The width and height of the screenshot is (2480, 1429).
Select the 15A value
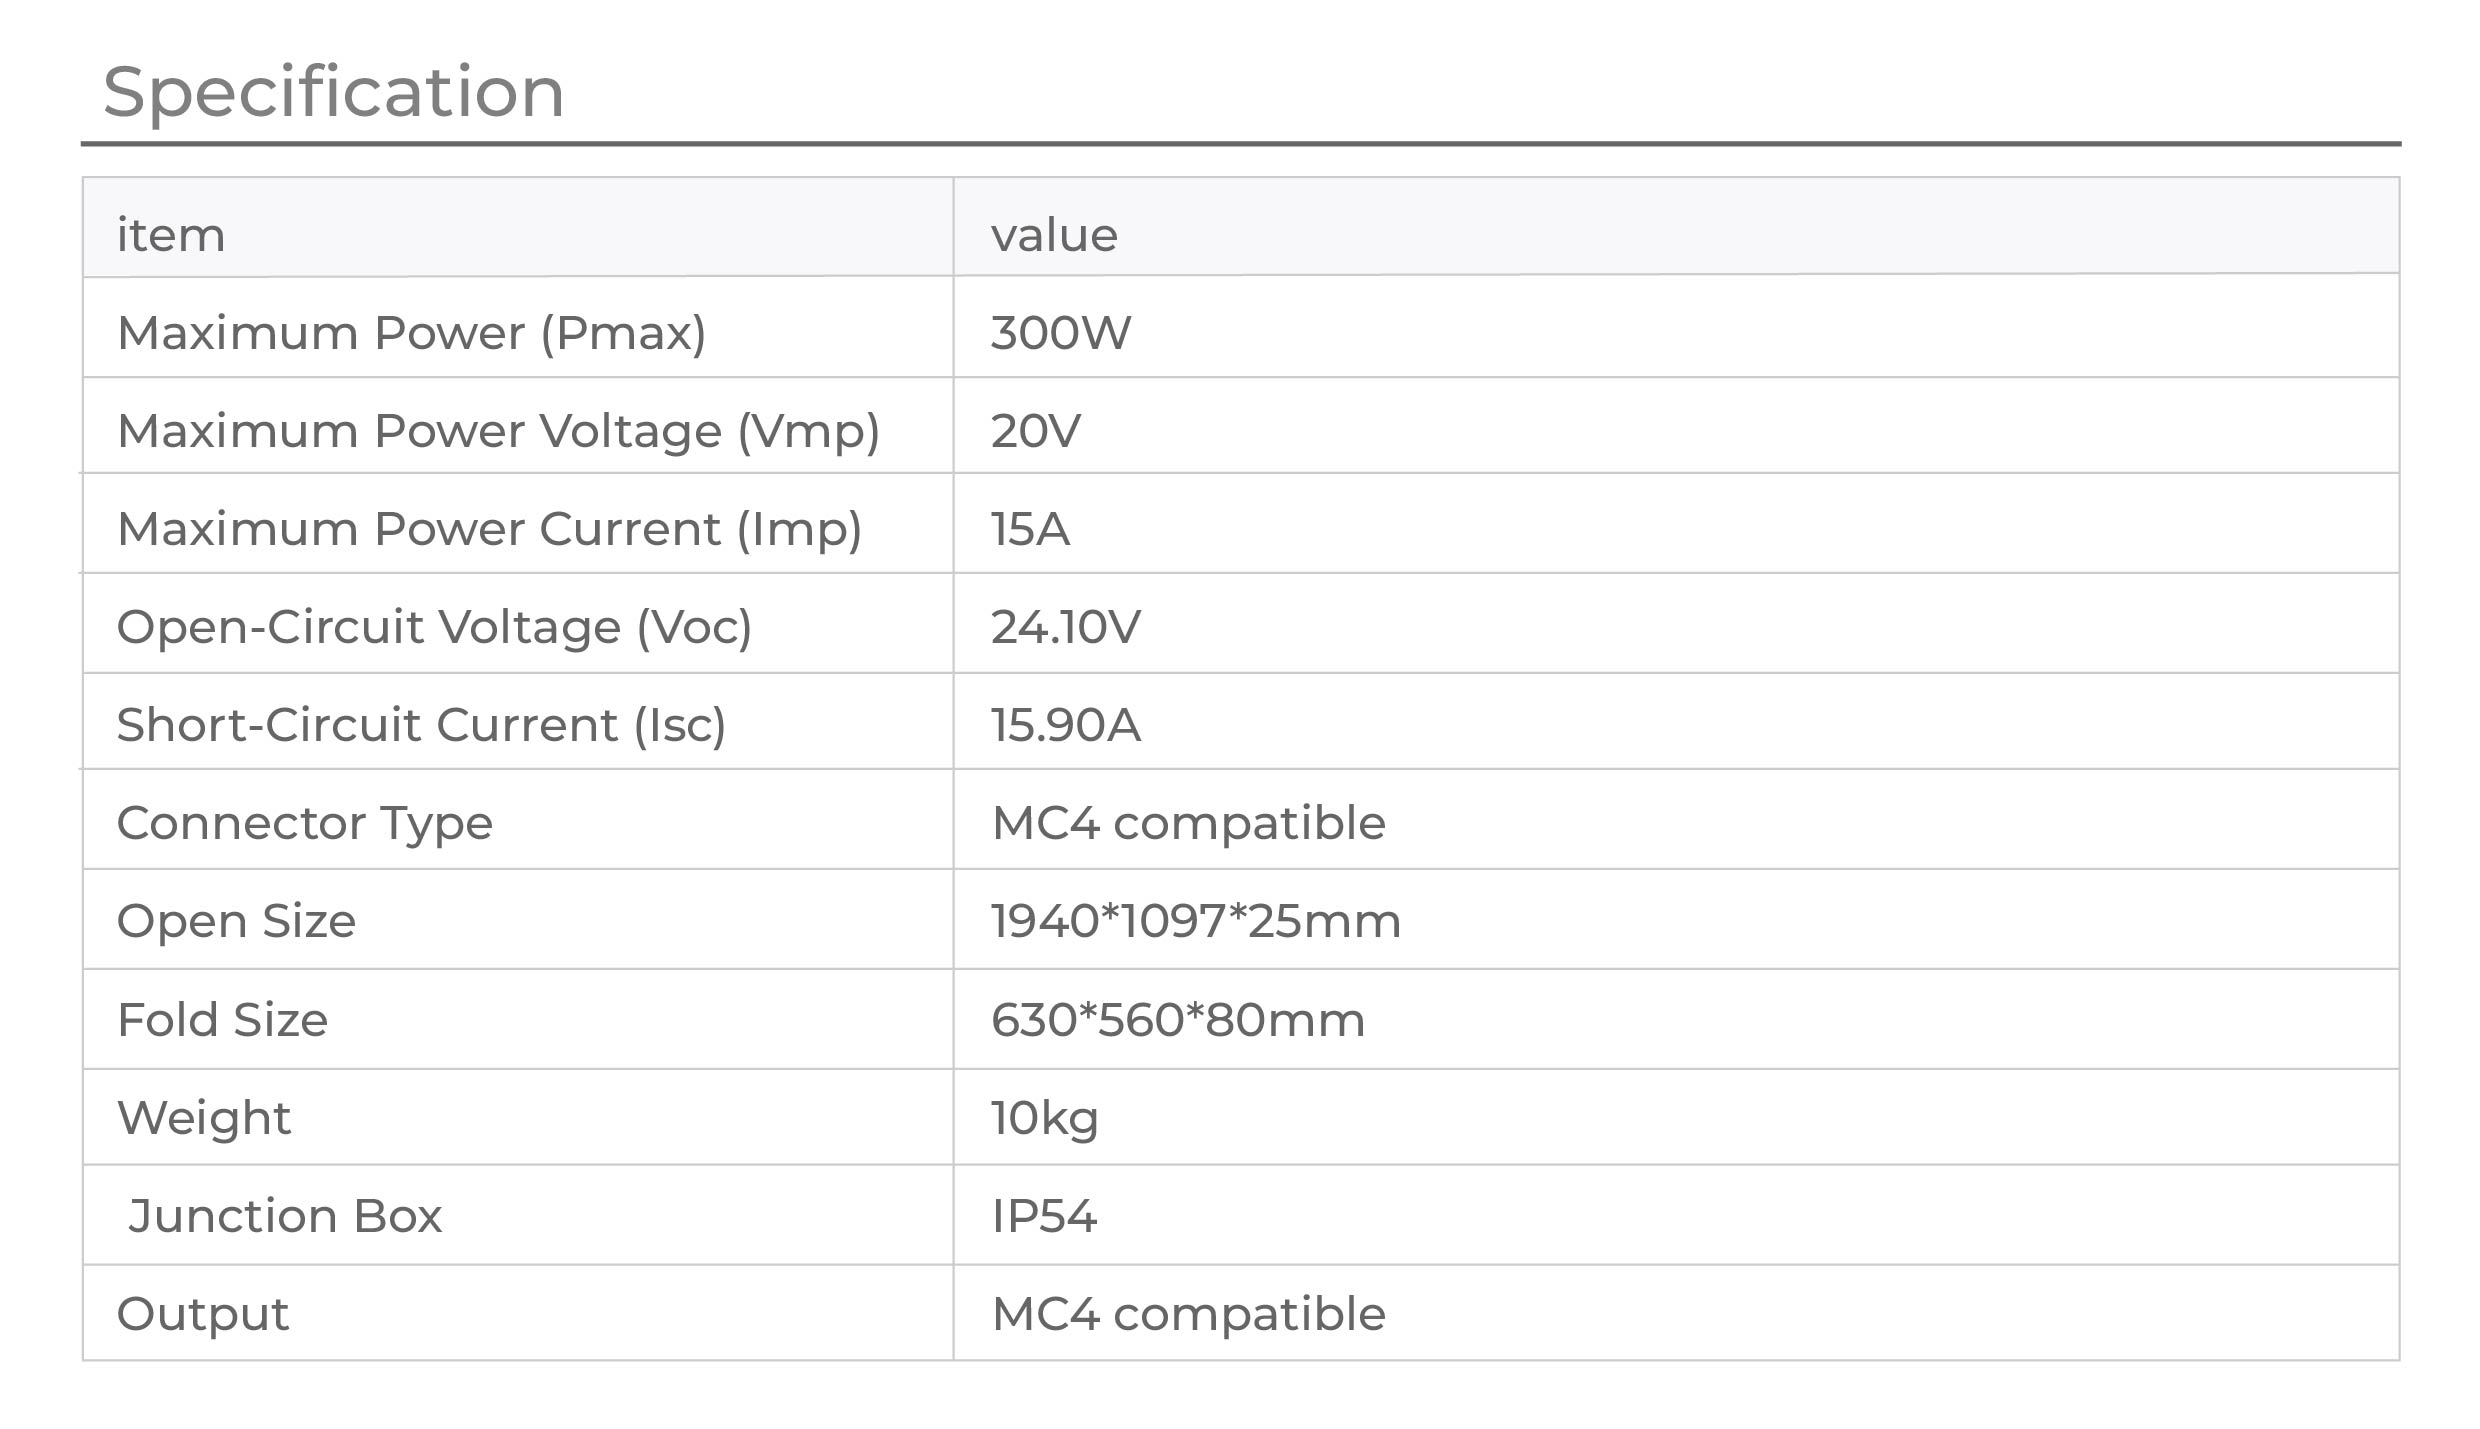pos(1030,529)
